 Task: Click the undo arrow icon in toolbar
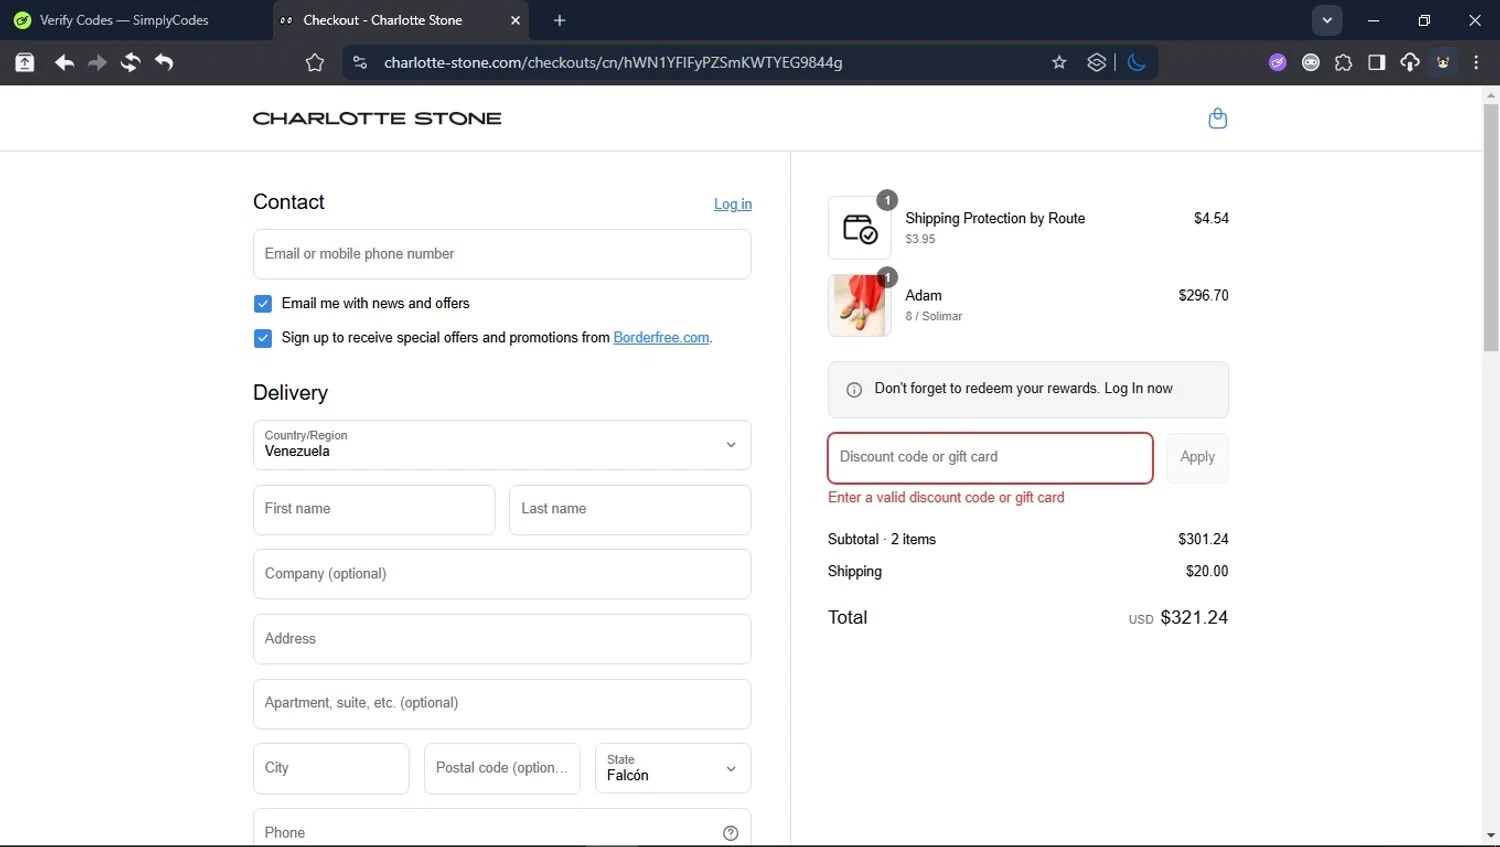tap(164, 62)
